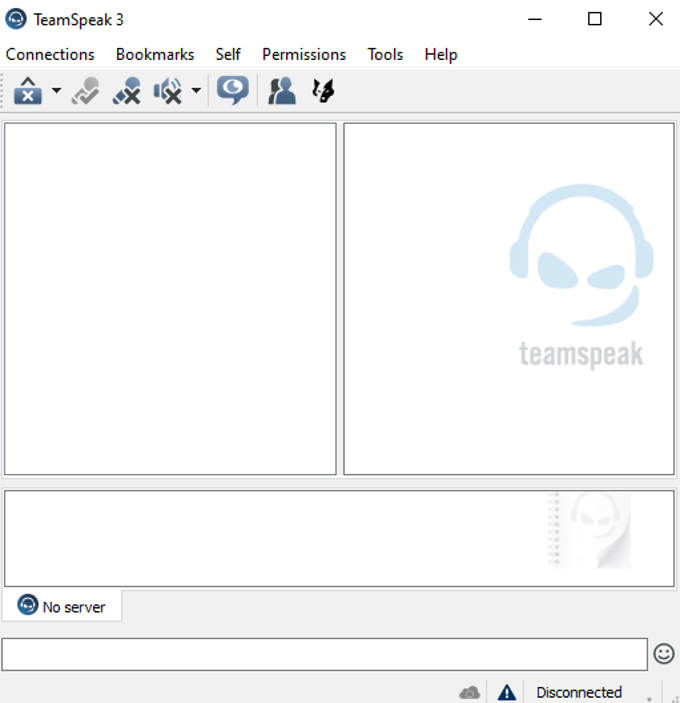Click the cloud sync status icon

pyautogui.click(x=469, y=692)
